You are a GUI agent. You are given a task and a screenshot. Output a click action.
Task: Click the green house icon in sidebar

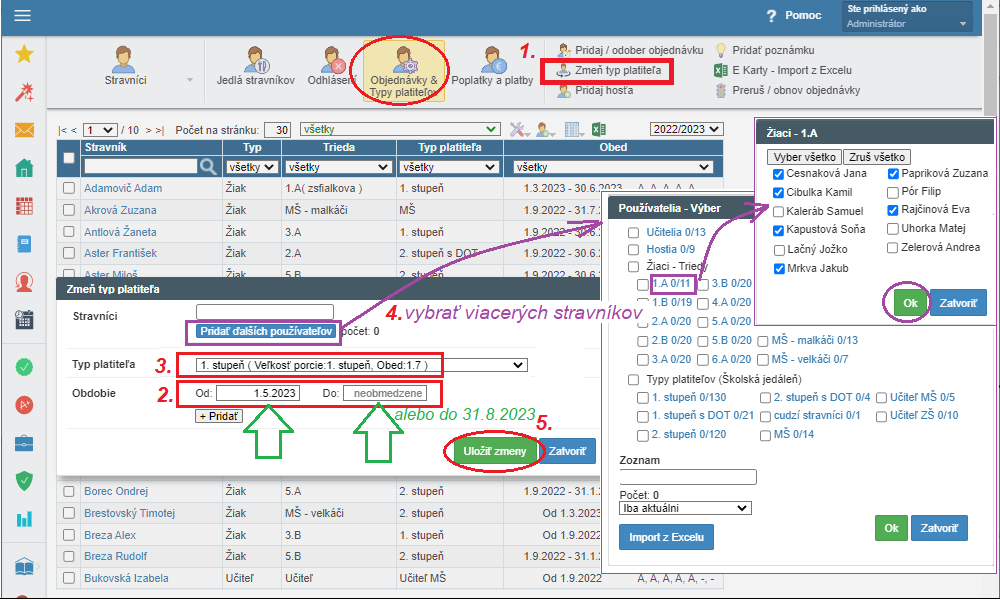tap(24, 168)
